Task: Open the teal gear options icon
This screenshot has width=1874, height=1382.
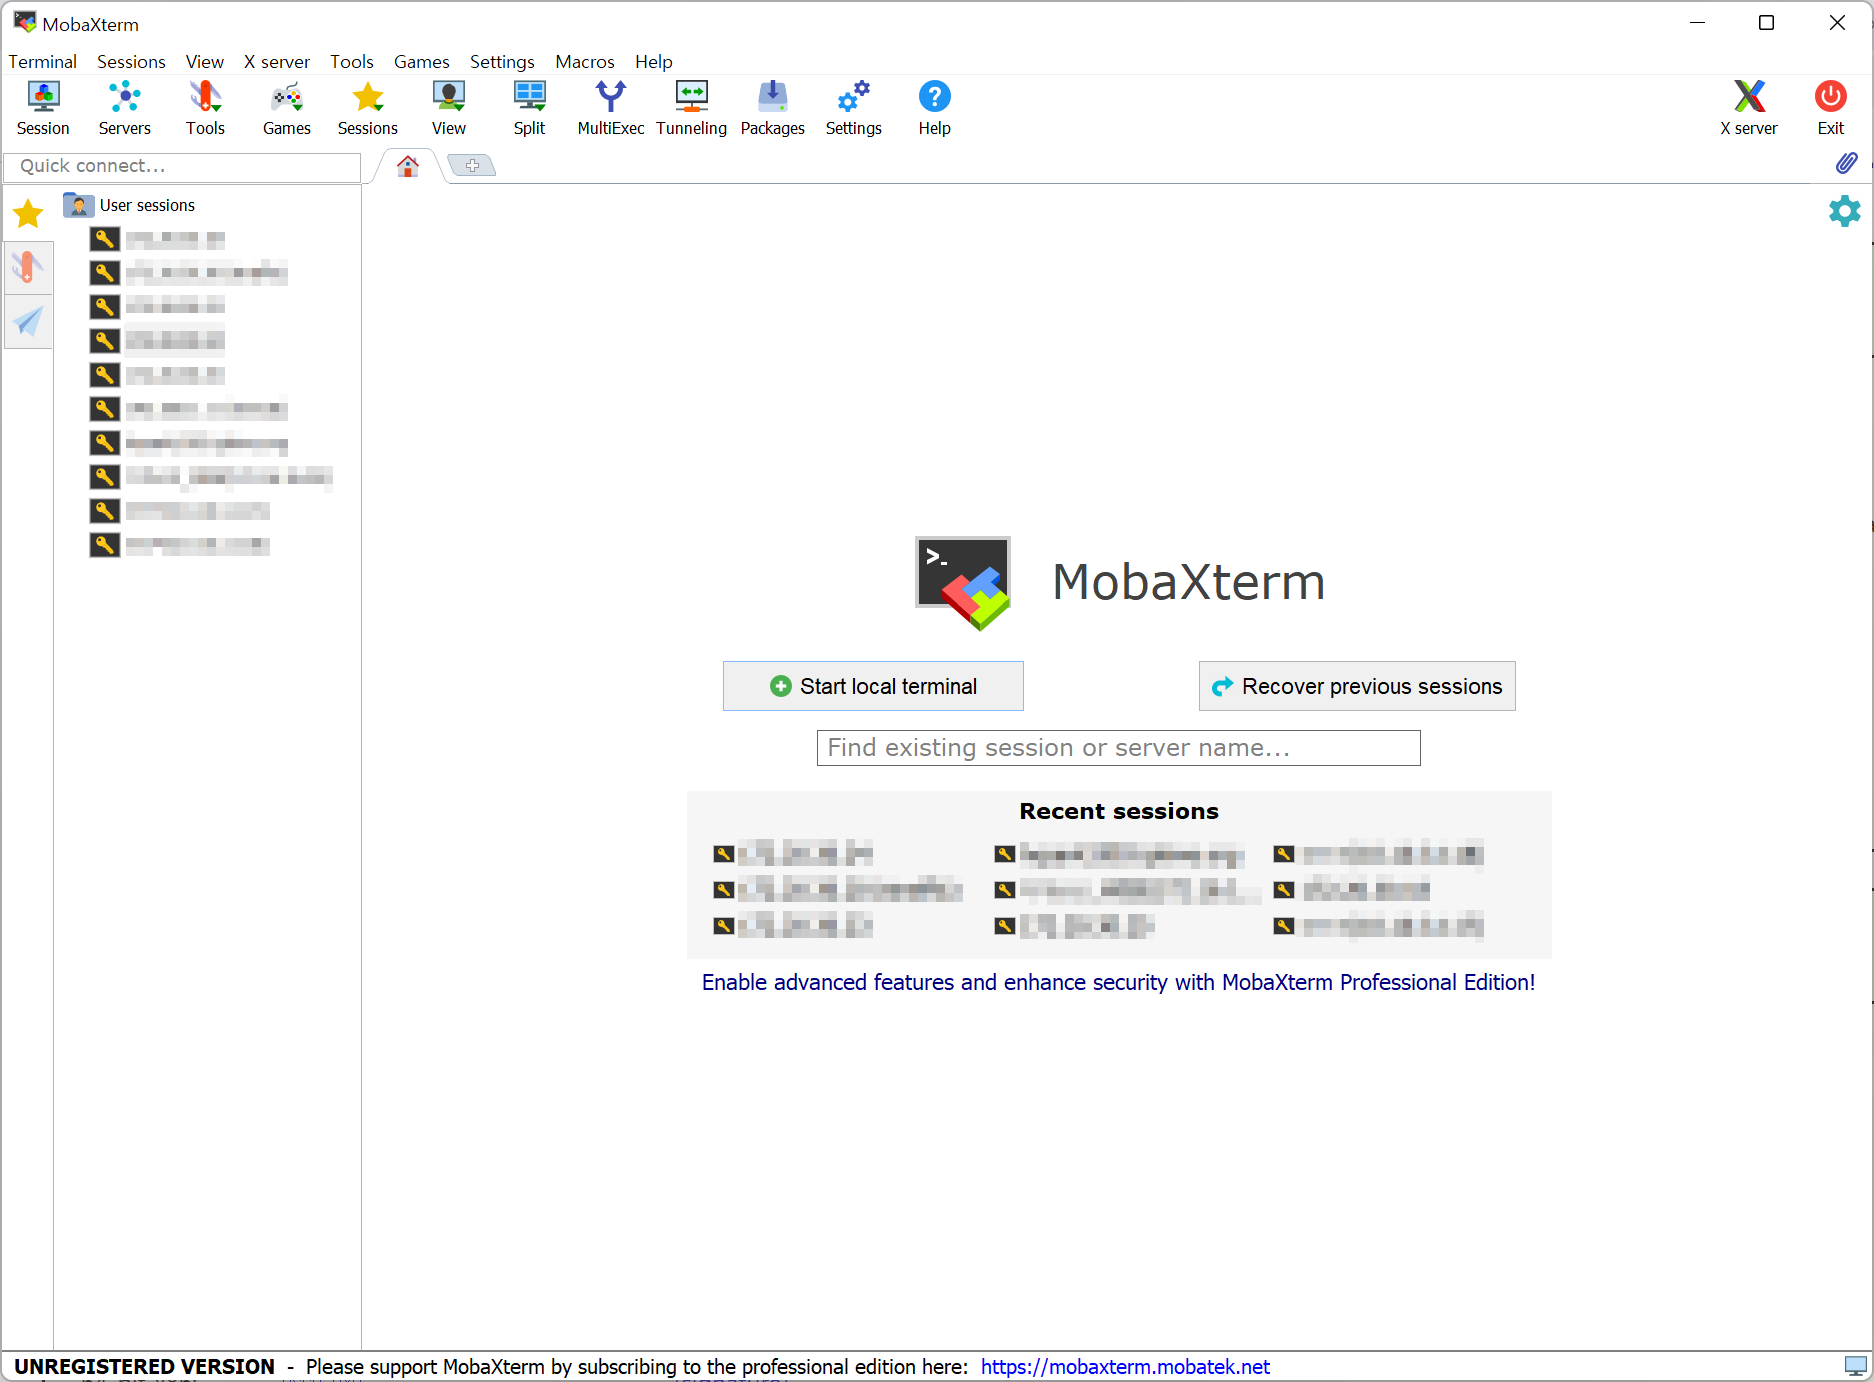Action: point(1845,211)
